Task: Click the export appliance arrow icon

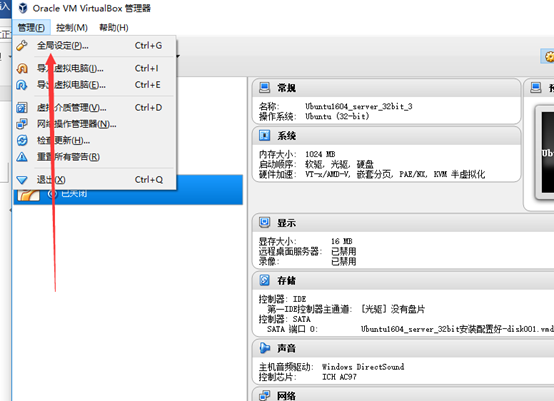Action: point(22,85)
